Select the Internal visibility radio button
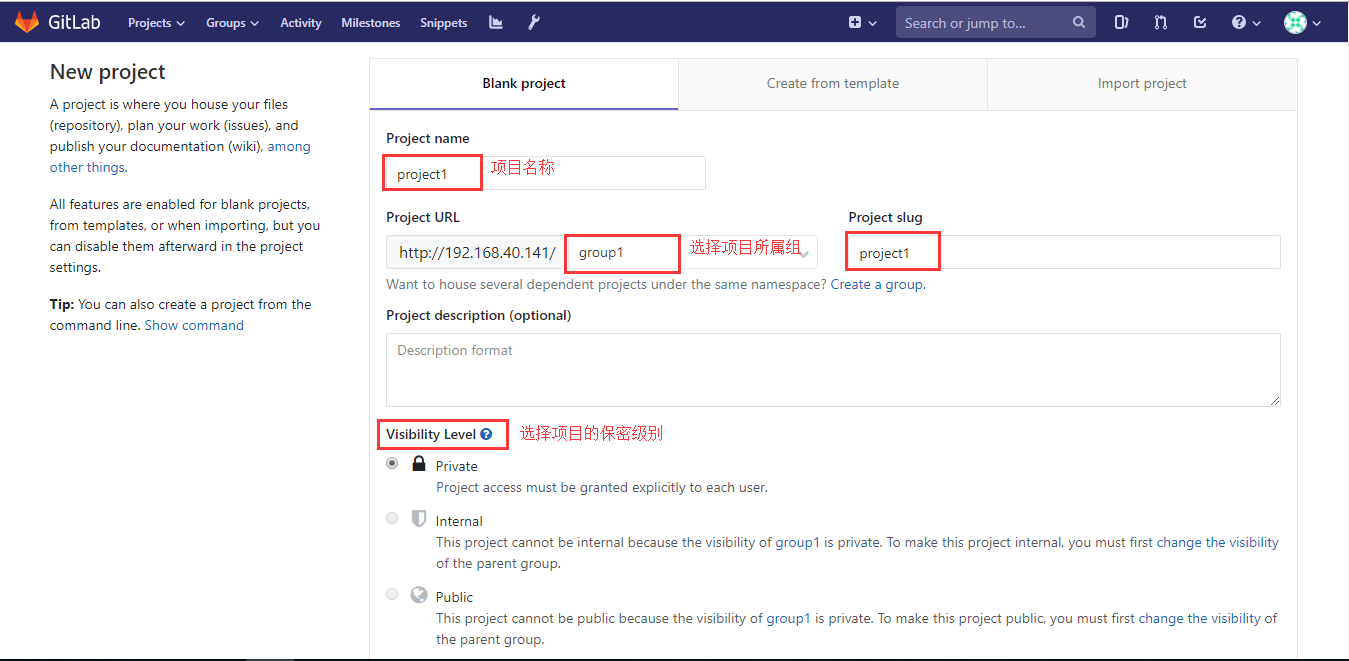Image resolution: width=1349 pixels, height=661 pixels. tap(392, 519)
